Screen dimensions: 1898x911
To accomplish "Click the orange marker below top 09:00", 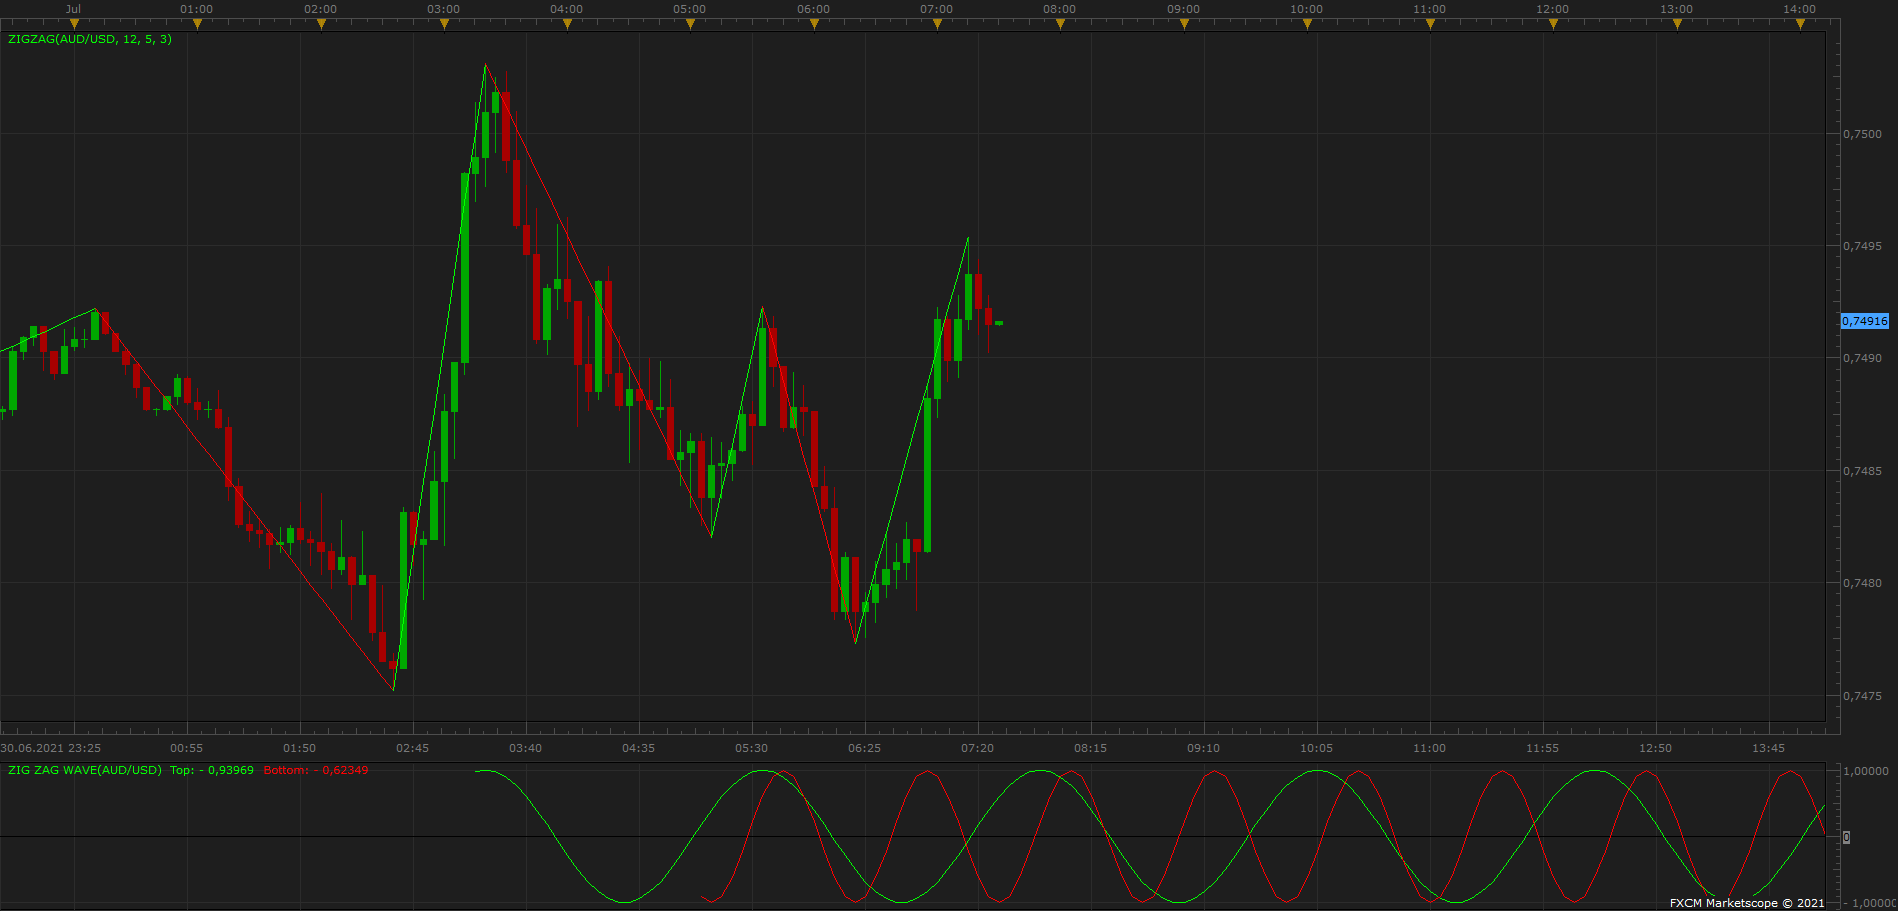I will tap(1184, 24).
